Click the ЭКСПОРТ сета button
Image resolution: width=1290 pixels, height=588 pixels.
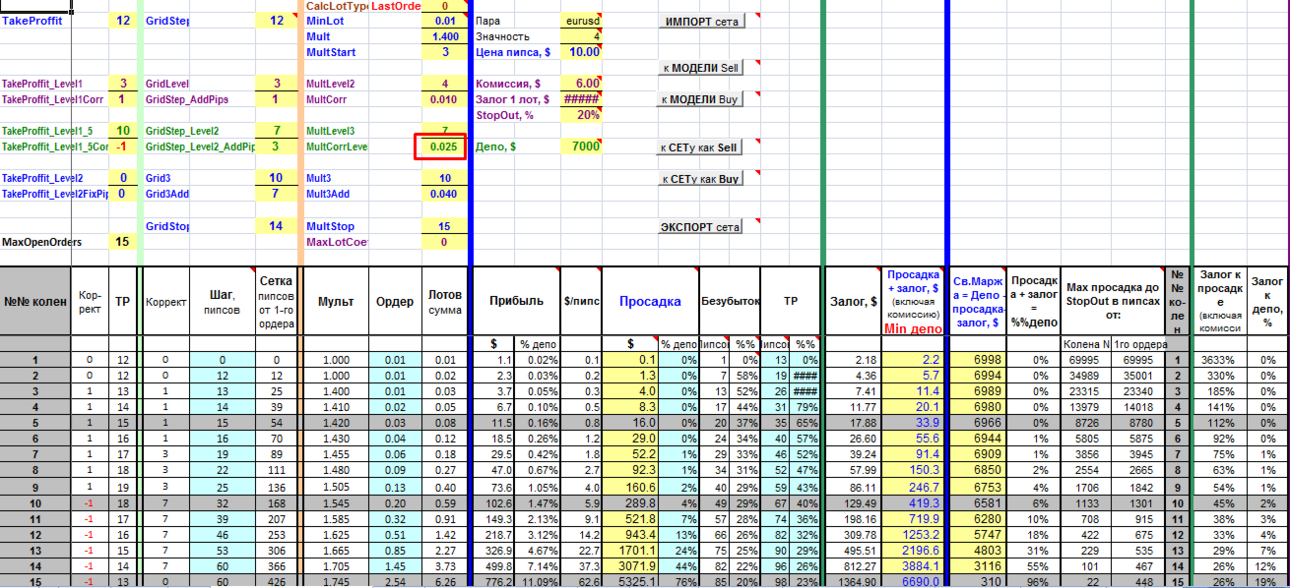[702, 226]
